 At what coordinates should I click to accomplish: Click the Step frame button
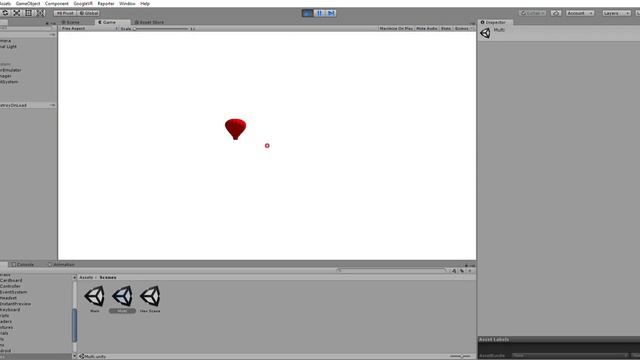[331, 13]
